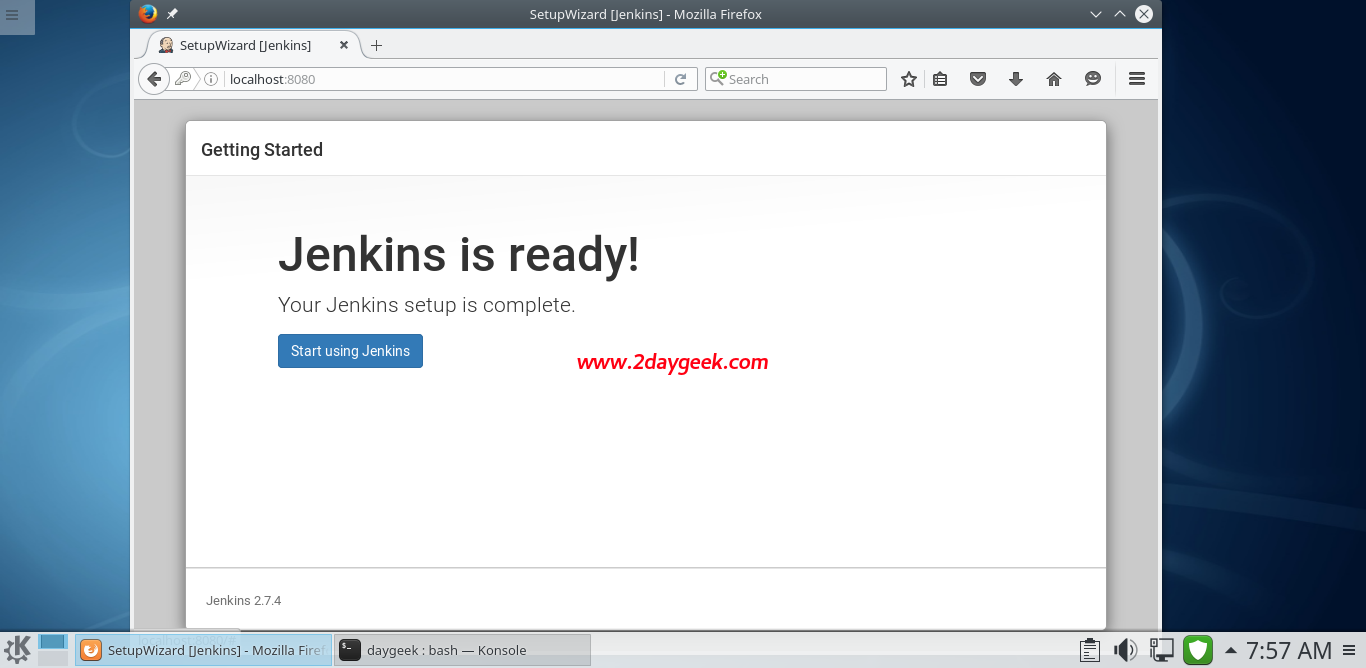Click the 7:57 AM clock
This screenshot has width=1366, height=668.
click(1288, 651)
